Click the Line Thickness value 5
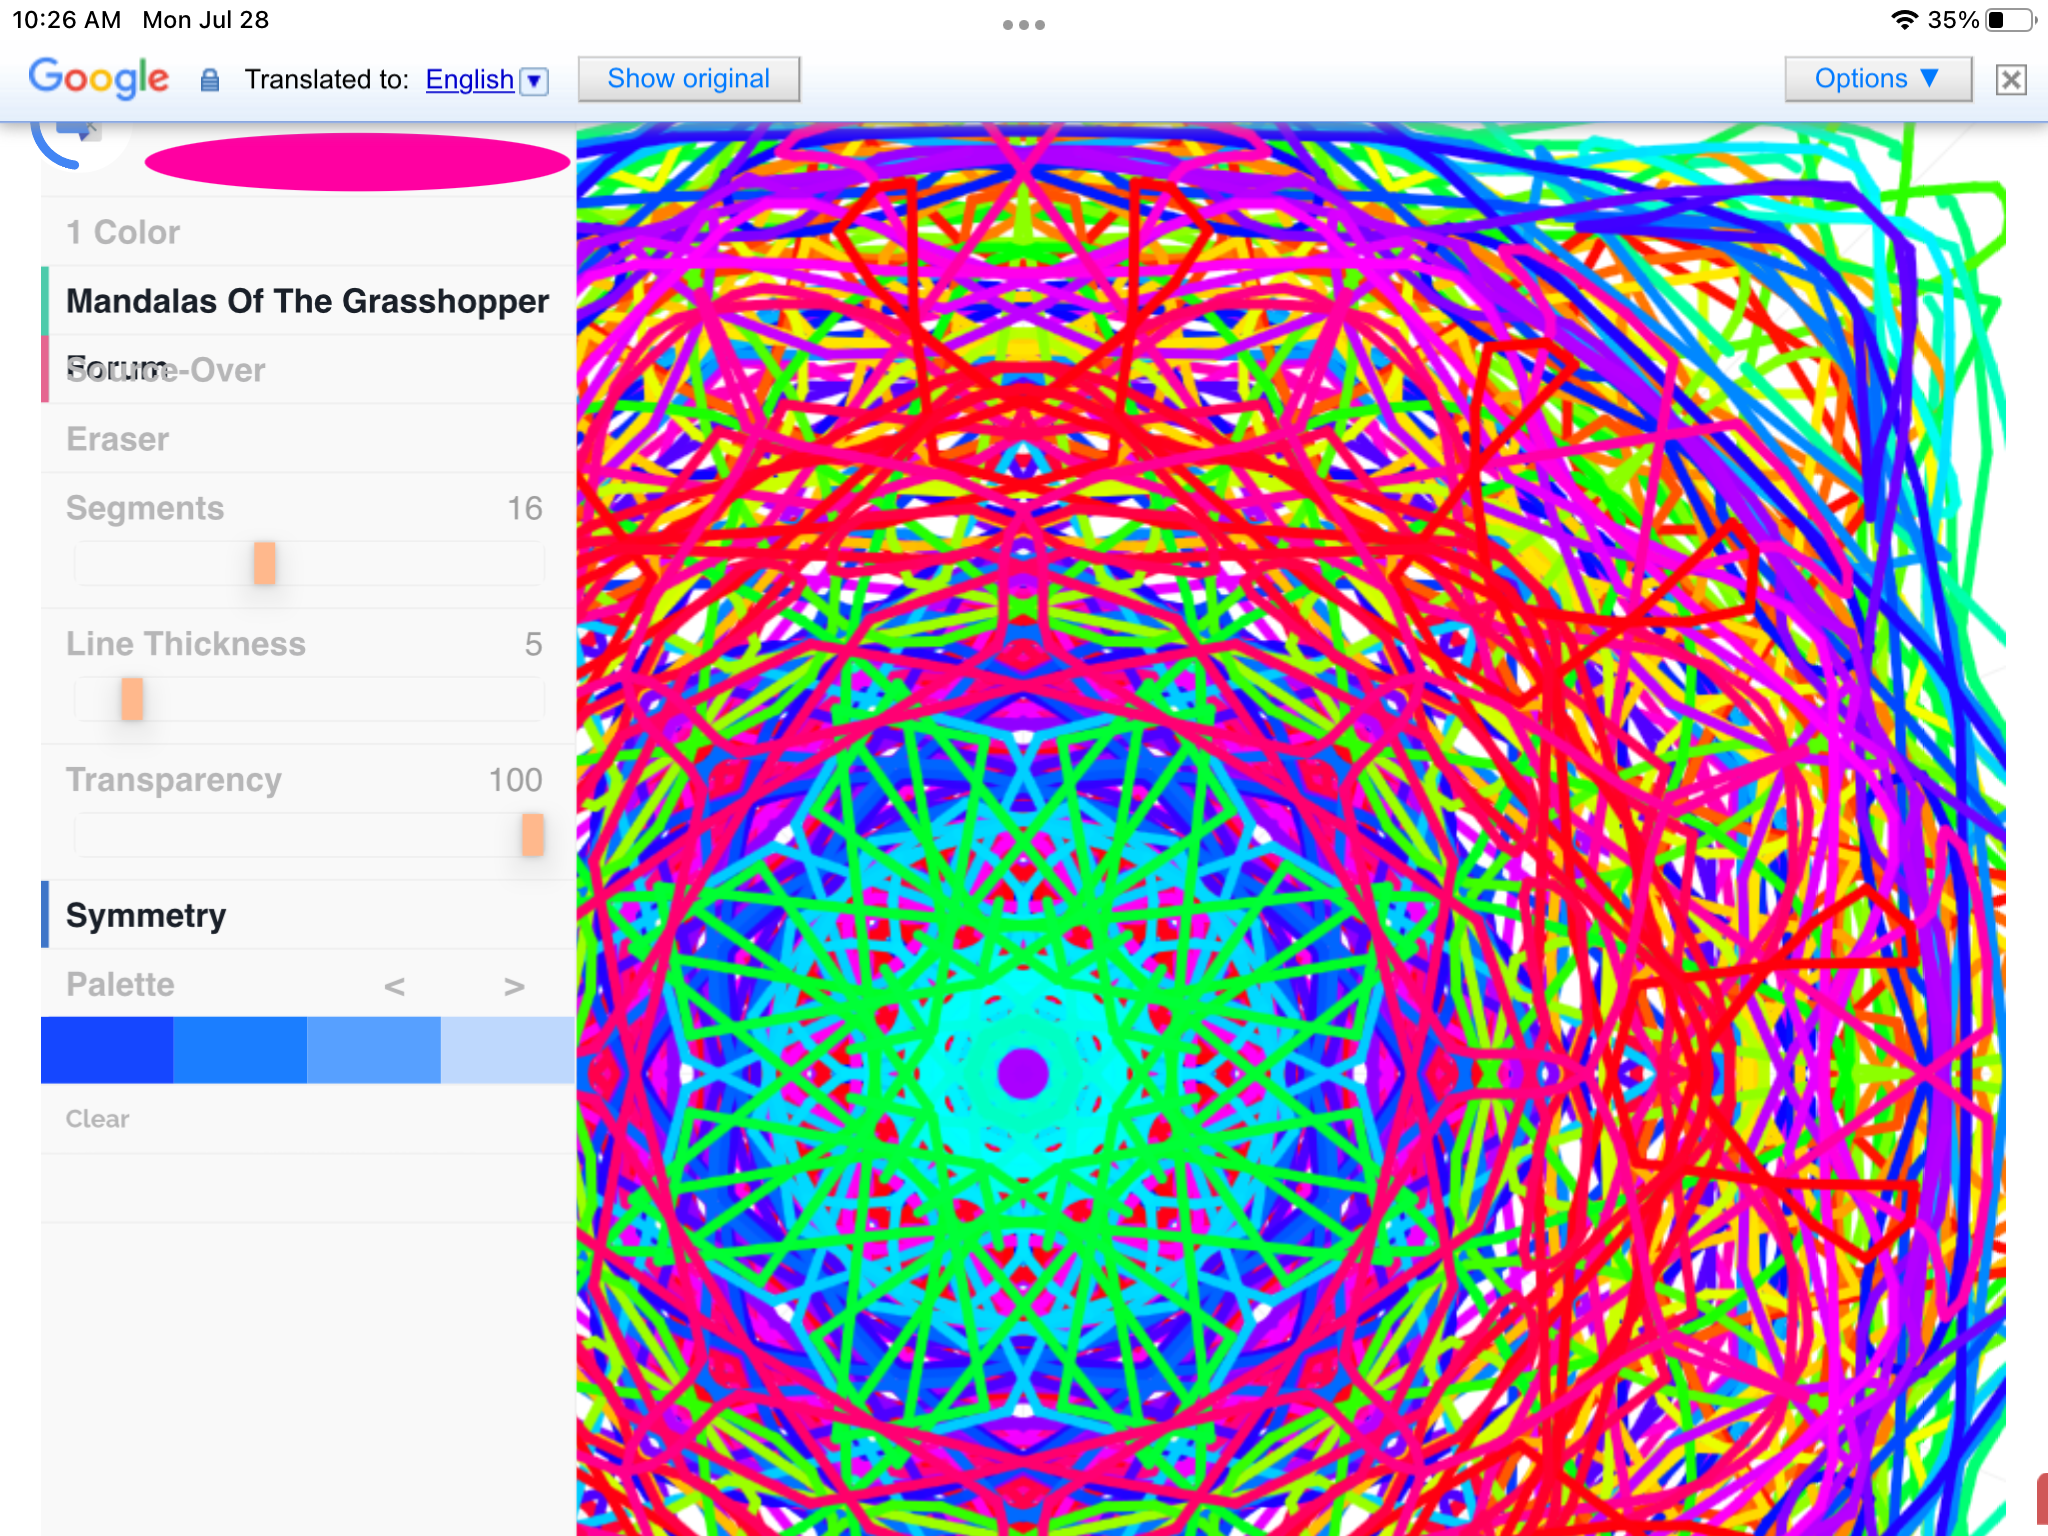Image resolution: width=2048 pixels, height=1536 pixels. [x=533, y=644]
